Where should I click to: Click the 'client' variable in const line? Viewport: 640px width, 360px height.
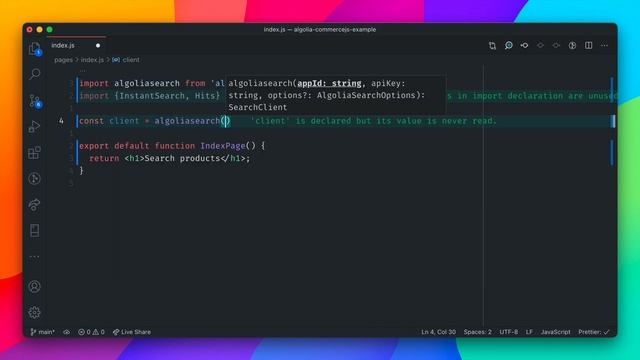pos(124,121)
